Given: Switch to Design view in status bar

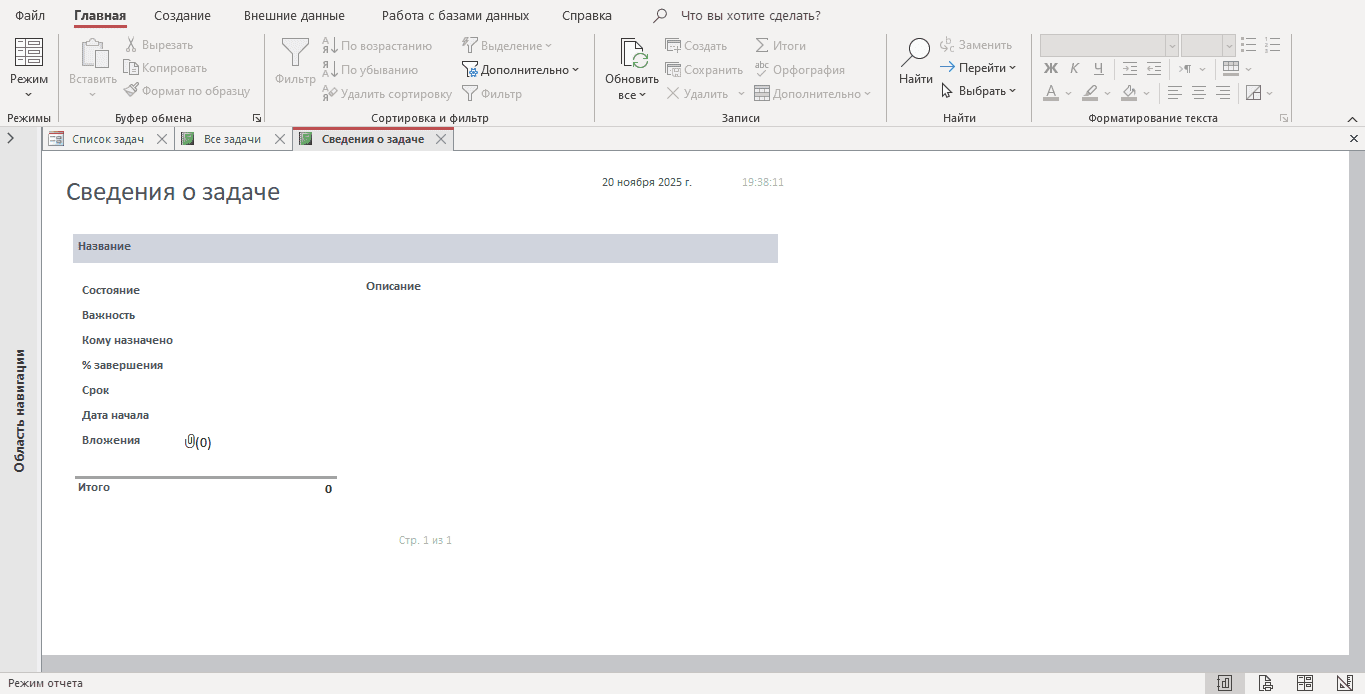Looking at the screenshot, I should pos(1344,683).
